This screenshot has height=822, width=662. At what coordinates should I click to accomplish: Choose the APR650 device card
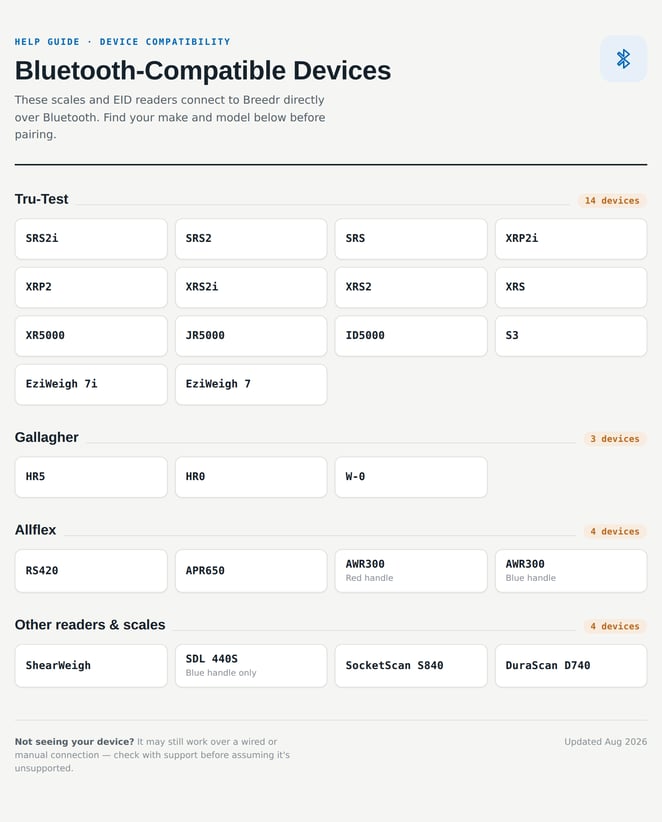click(x=251, y=571)
